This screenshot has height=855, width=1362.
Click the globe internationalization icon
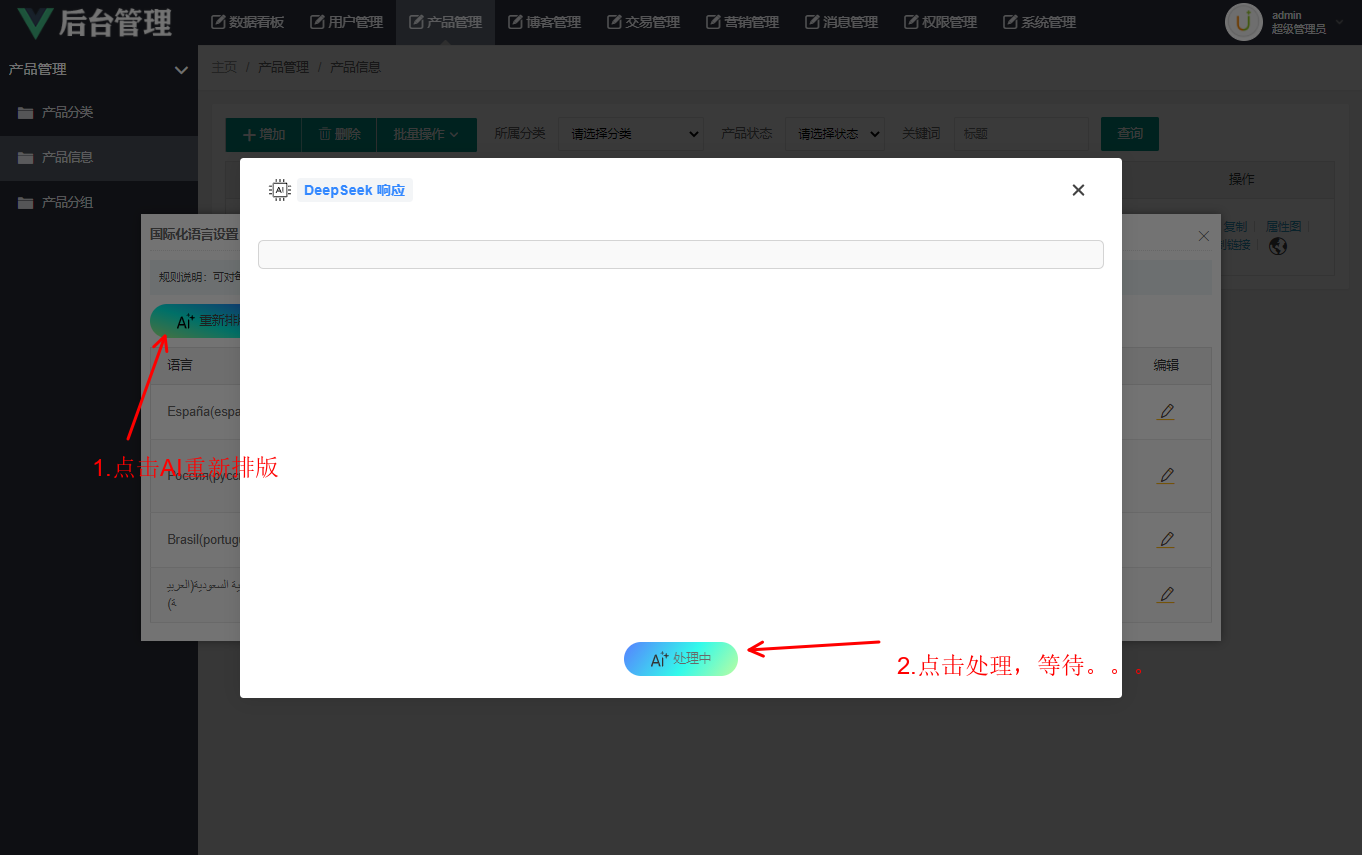point(1277,246)
